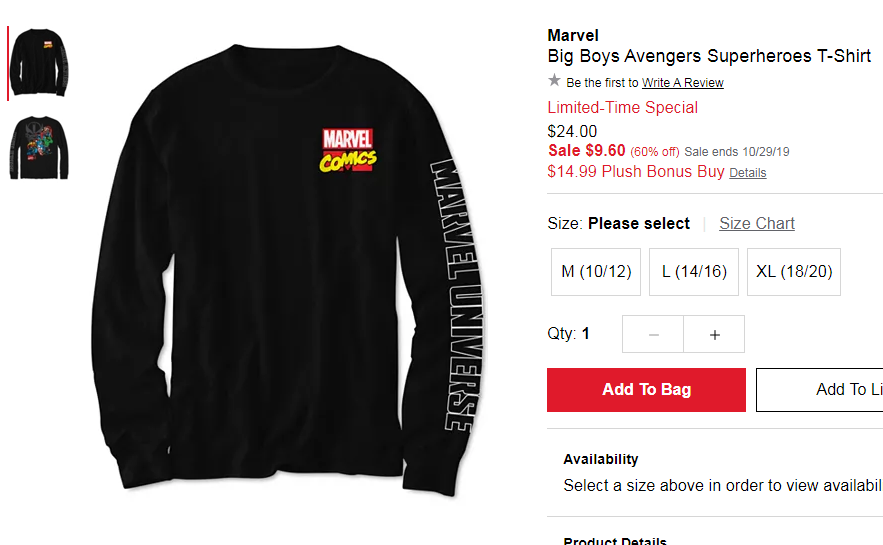
Task: Open Write A Review link
Action: pyautogui.click(x=683, y=83)
